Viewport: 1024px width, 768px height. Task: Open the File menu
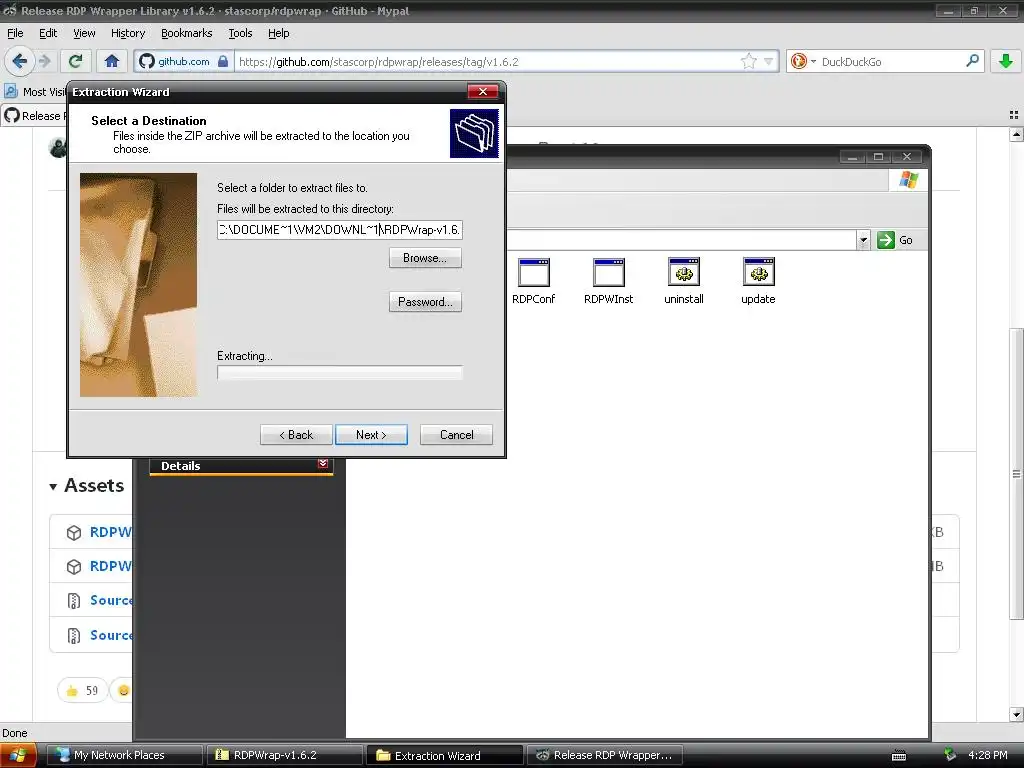[x=15, y=33]
